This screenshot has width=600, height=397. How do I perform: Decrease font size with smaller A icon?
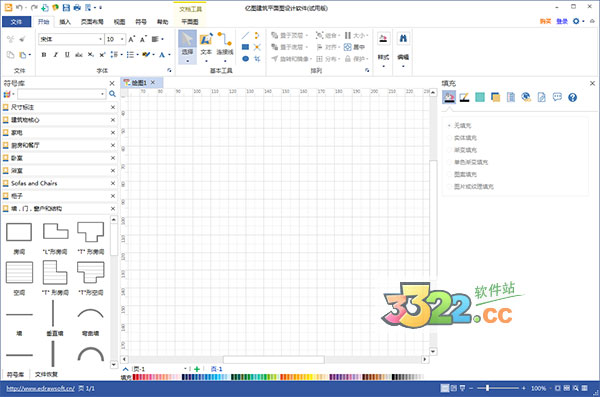pyautogui.click(x=143, y=39)
